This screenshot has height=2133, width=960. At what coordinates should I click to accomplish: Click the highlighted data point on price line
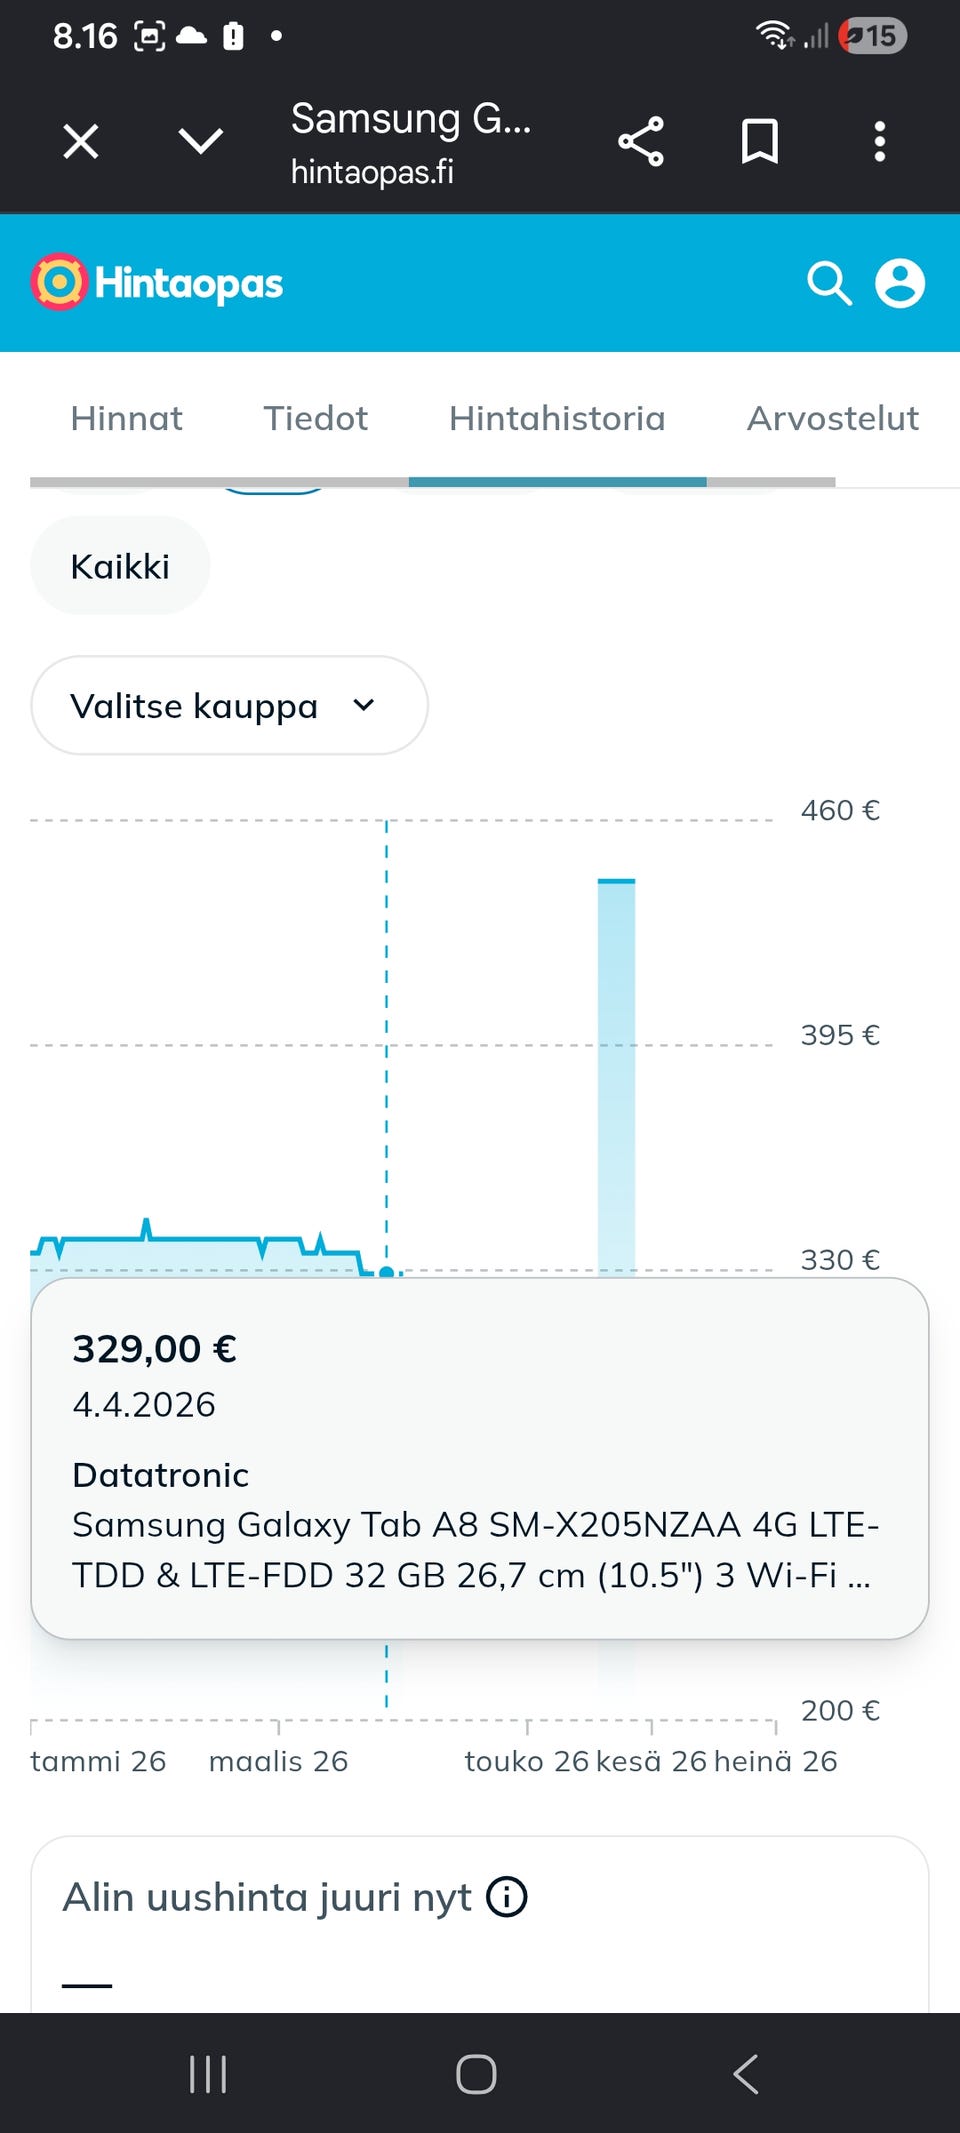click(x=386, y=1272)
